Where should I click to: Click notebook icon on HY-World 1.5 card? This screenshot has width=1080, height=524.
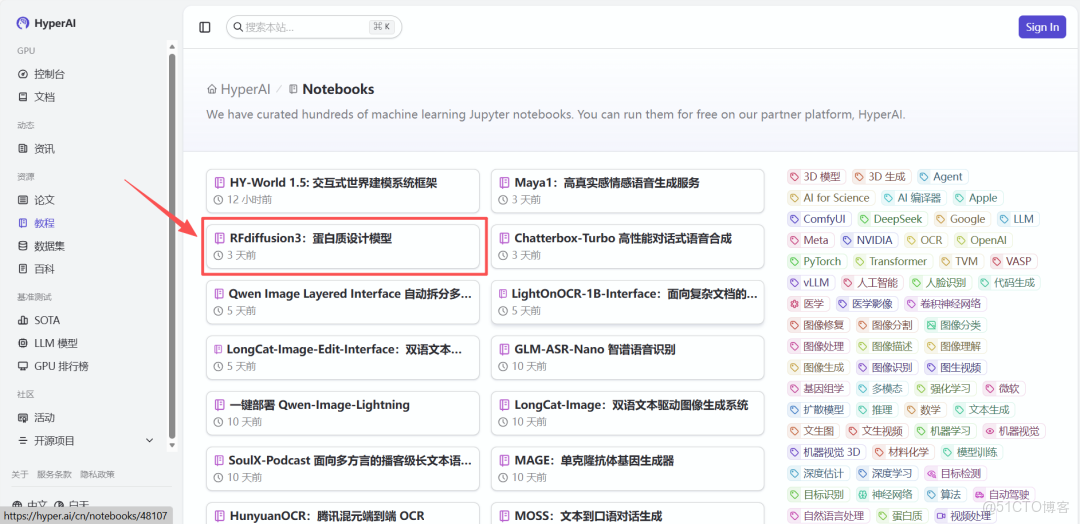[220, 183]
